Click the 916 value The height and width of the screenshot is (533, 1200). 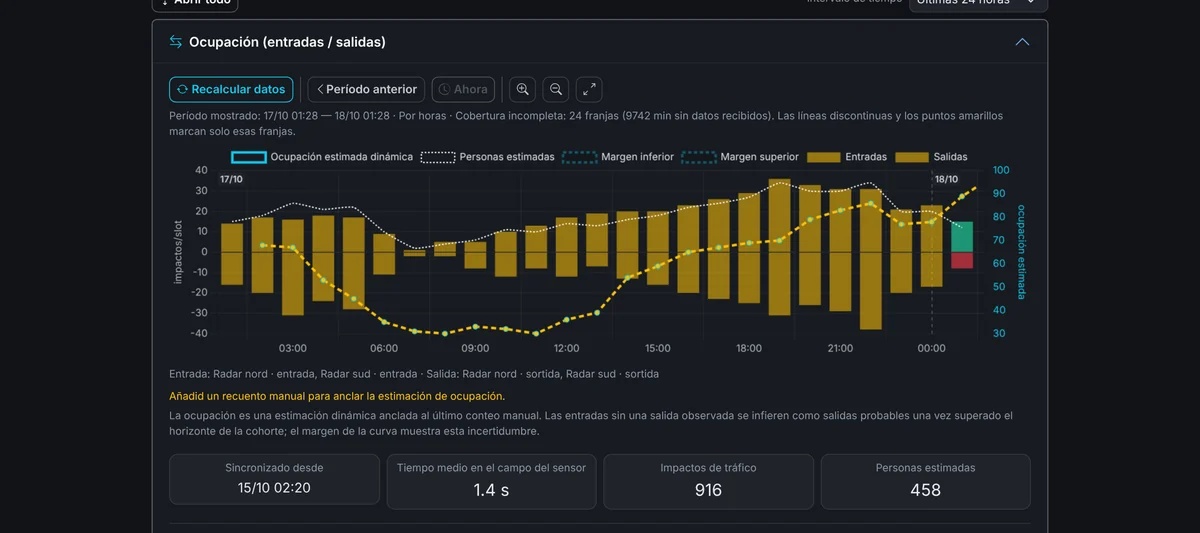(708, 490)
